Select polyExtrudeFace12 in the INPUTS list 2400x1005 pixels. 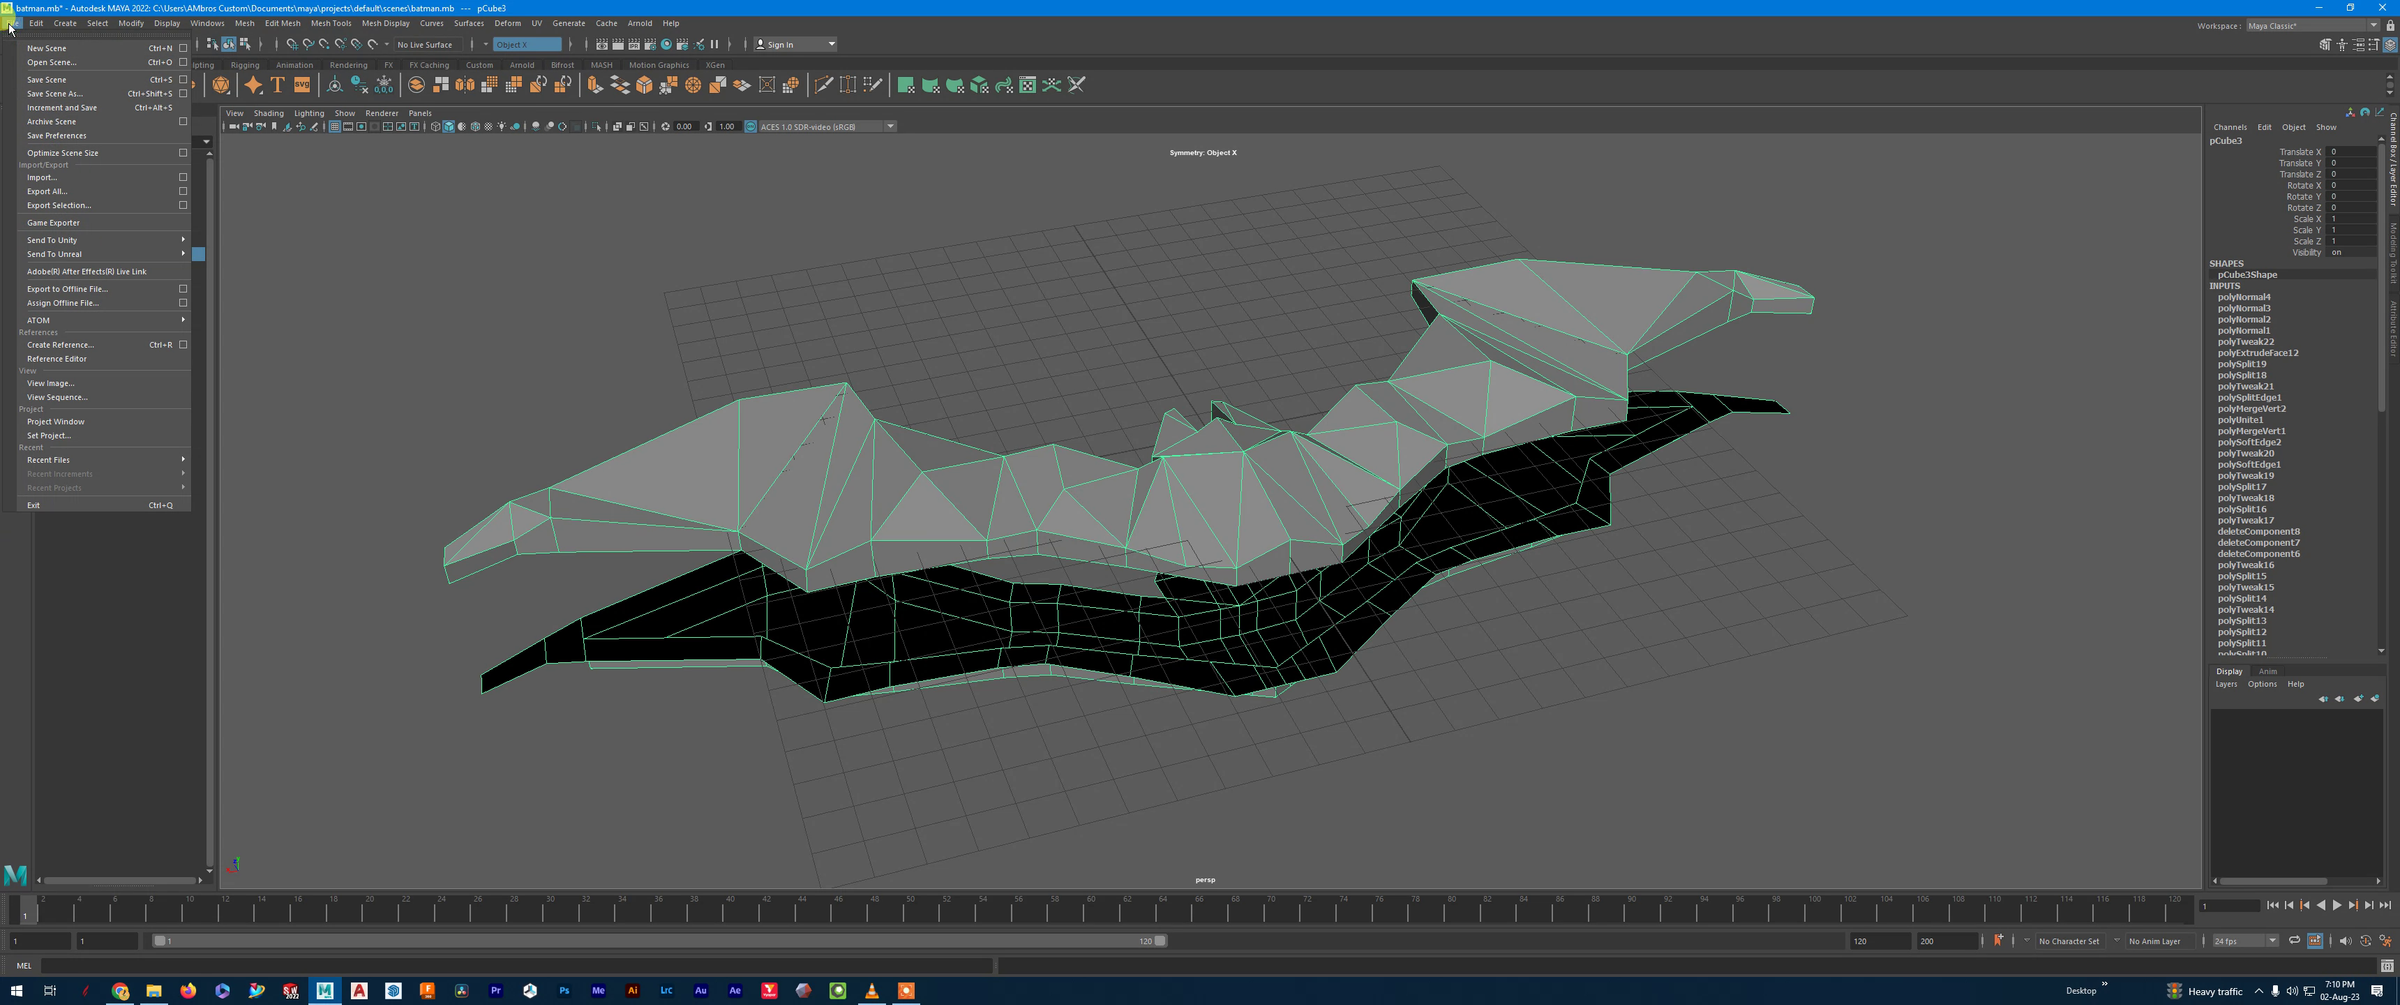click(2258, 353)
